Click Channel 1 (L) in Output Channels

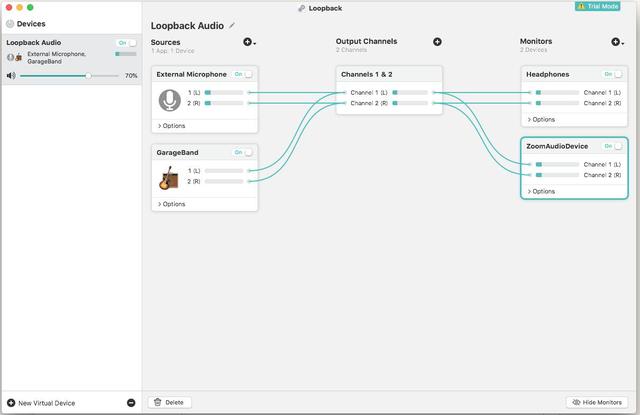(369, 93)
